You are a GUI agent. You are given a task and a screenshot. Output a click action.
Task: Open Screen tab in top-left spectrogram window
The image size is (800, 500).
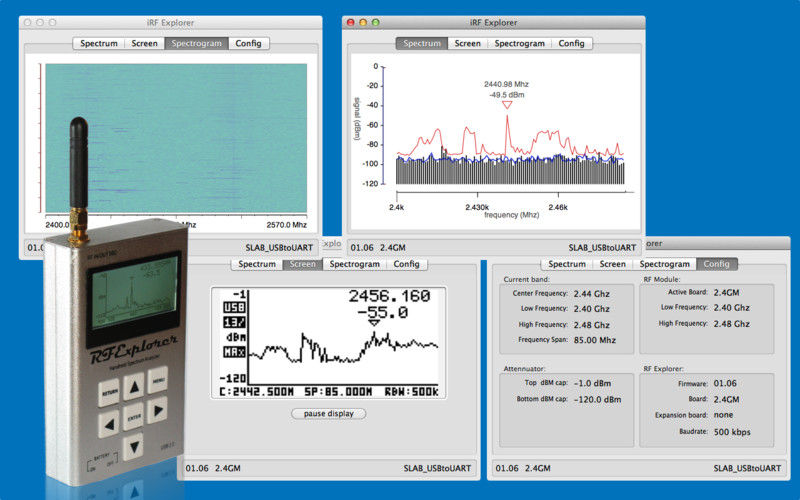tap(144, 43)
